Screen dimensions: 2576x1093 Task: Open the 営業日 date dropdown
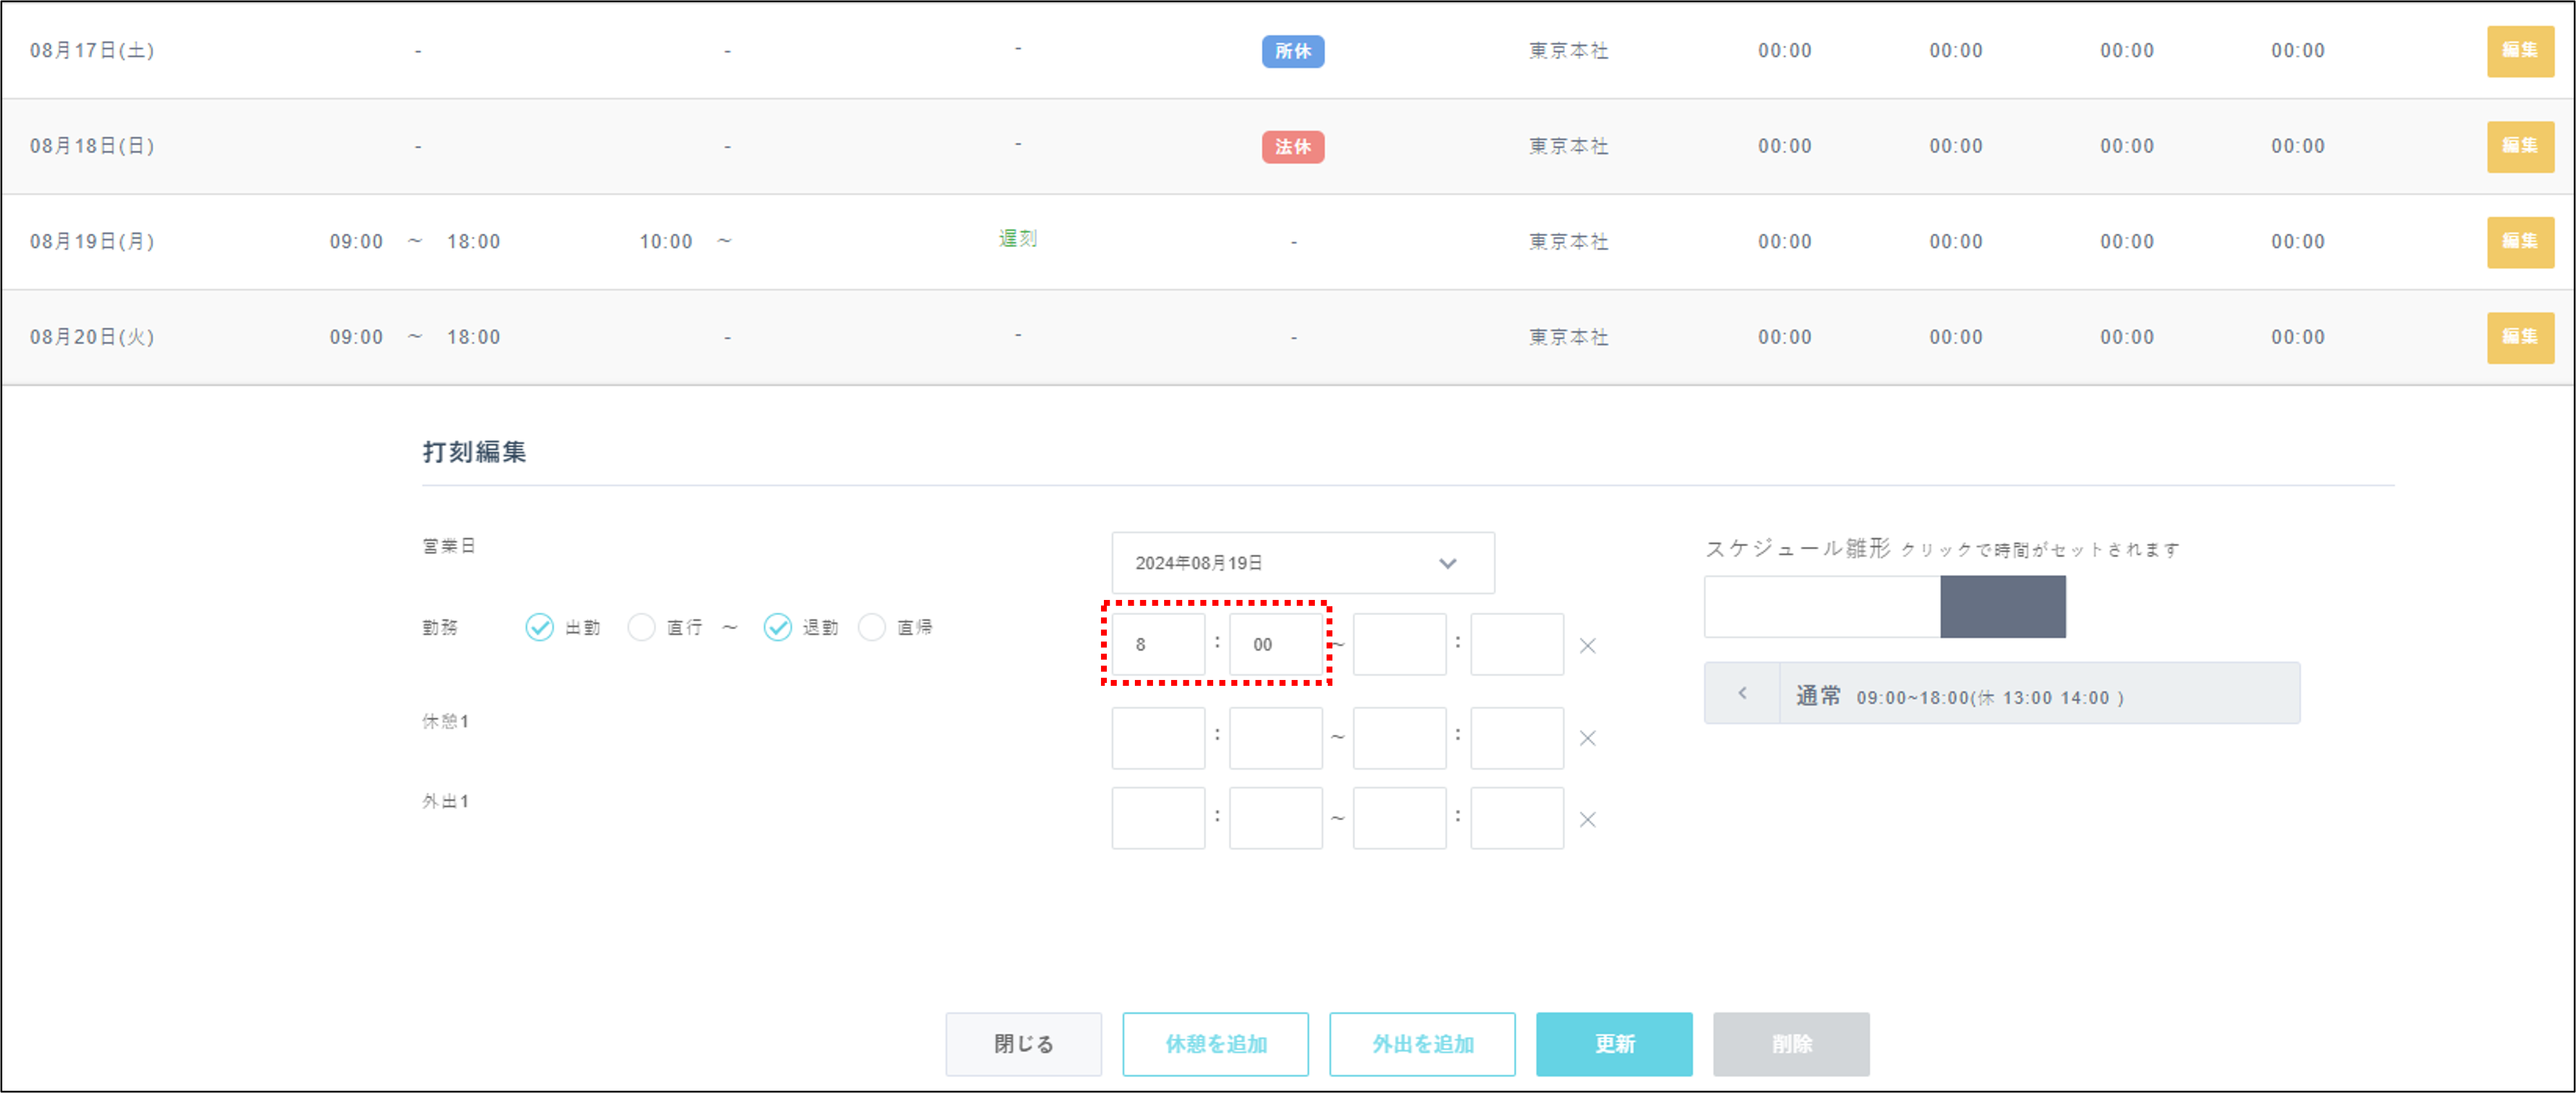(1302, 563)
